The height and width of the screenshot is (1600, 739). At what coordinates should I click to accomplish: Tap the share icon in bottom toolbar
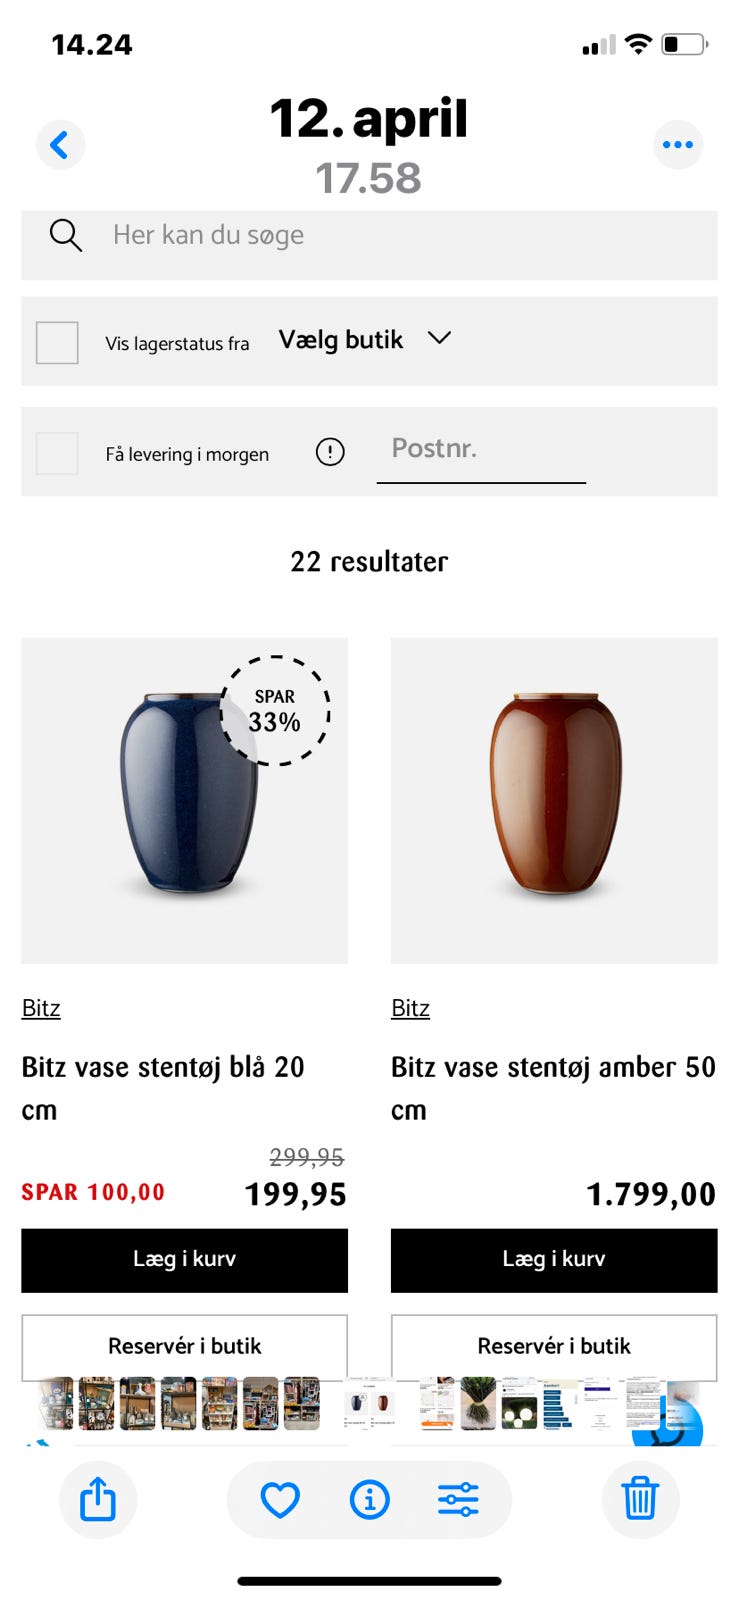point(98,1499)
